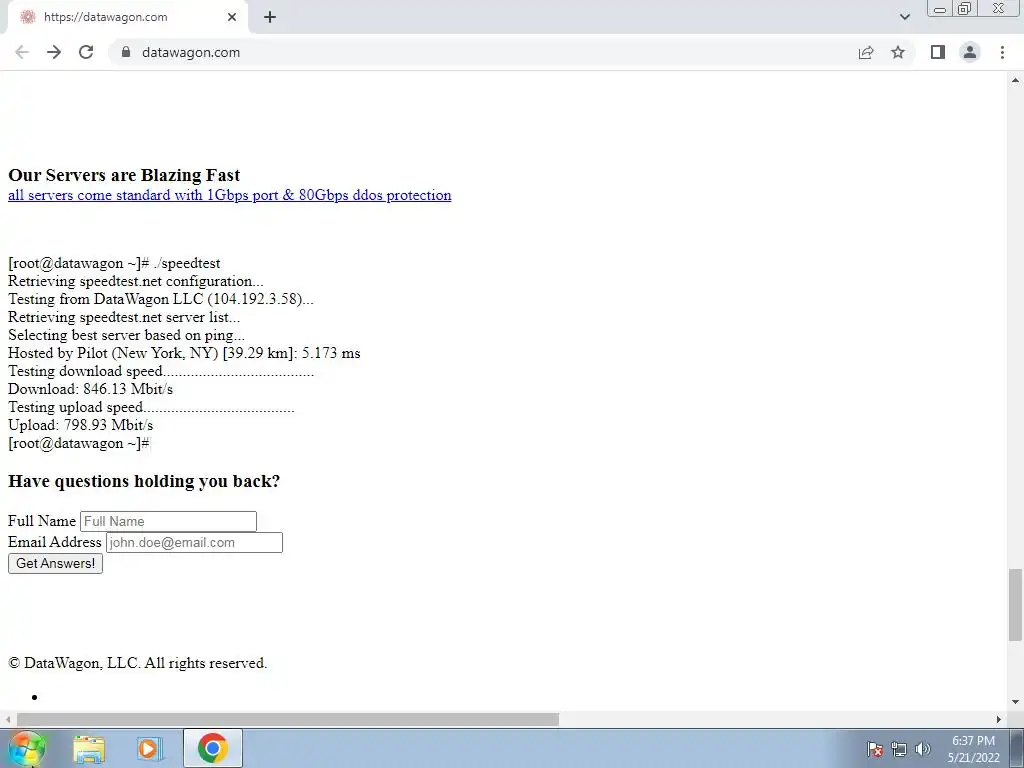
Task: Launch Windows Media Player from the taskbar
Action: pos(150,749)
